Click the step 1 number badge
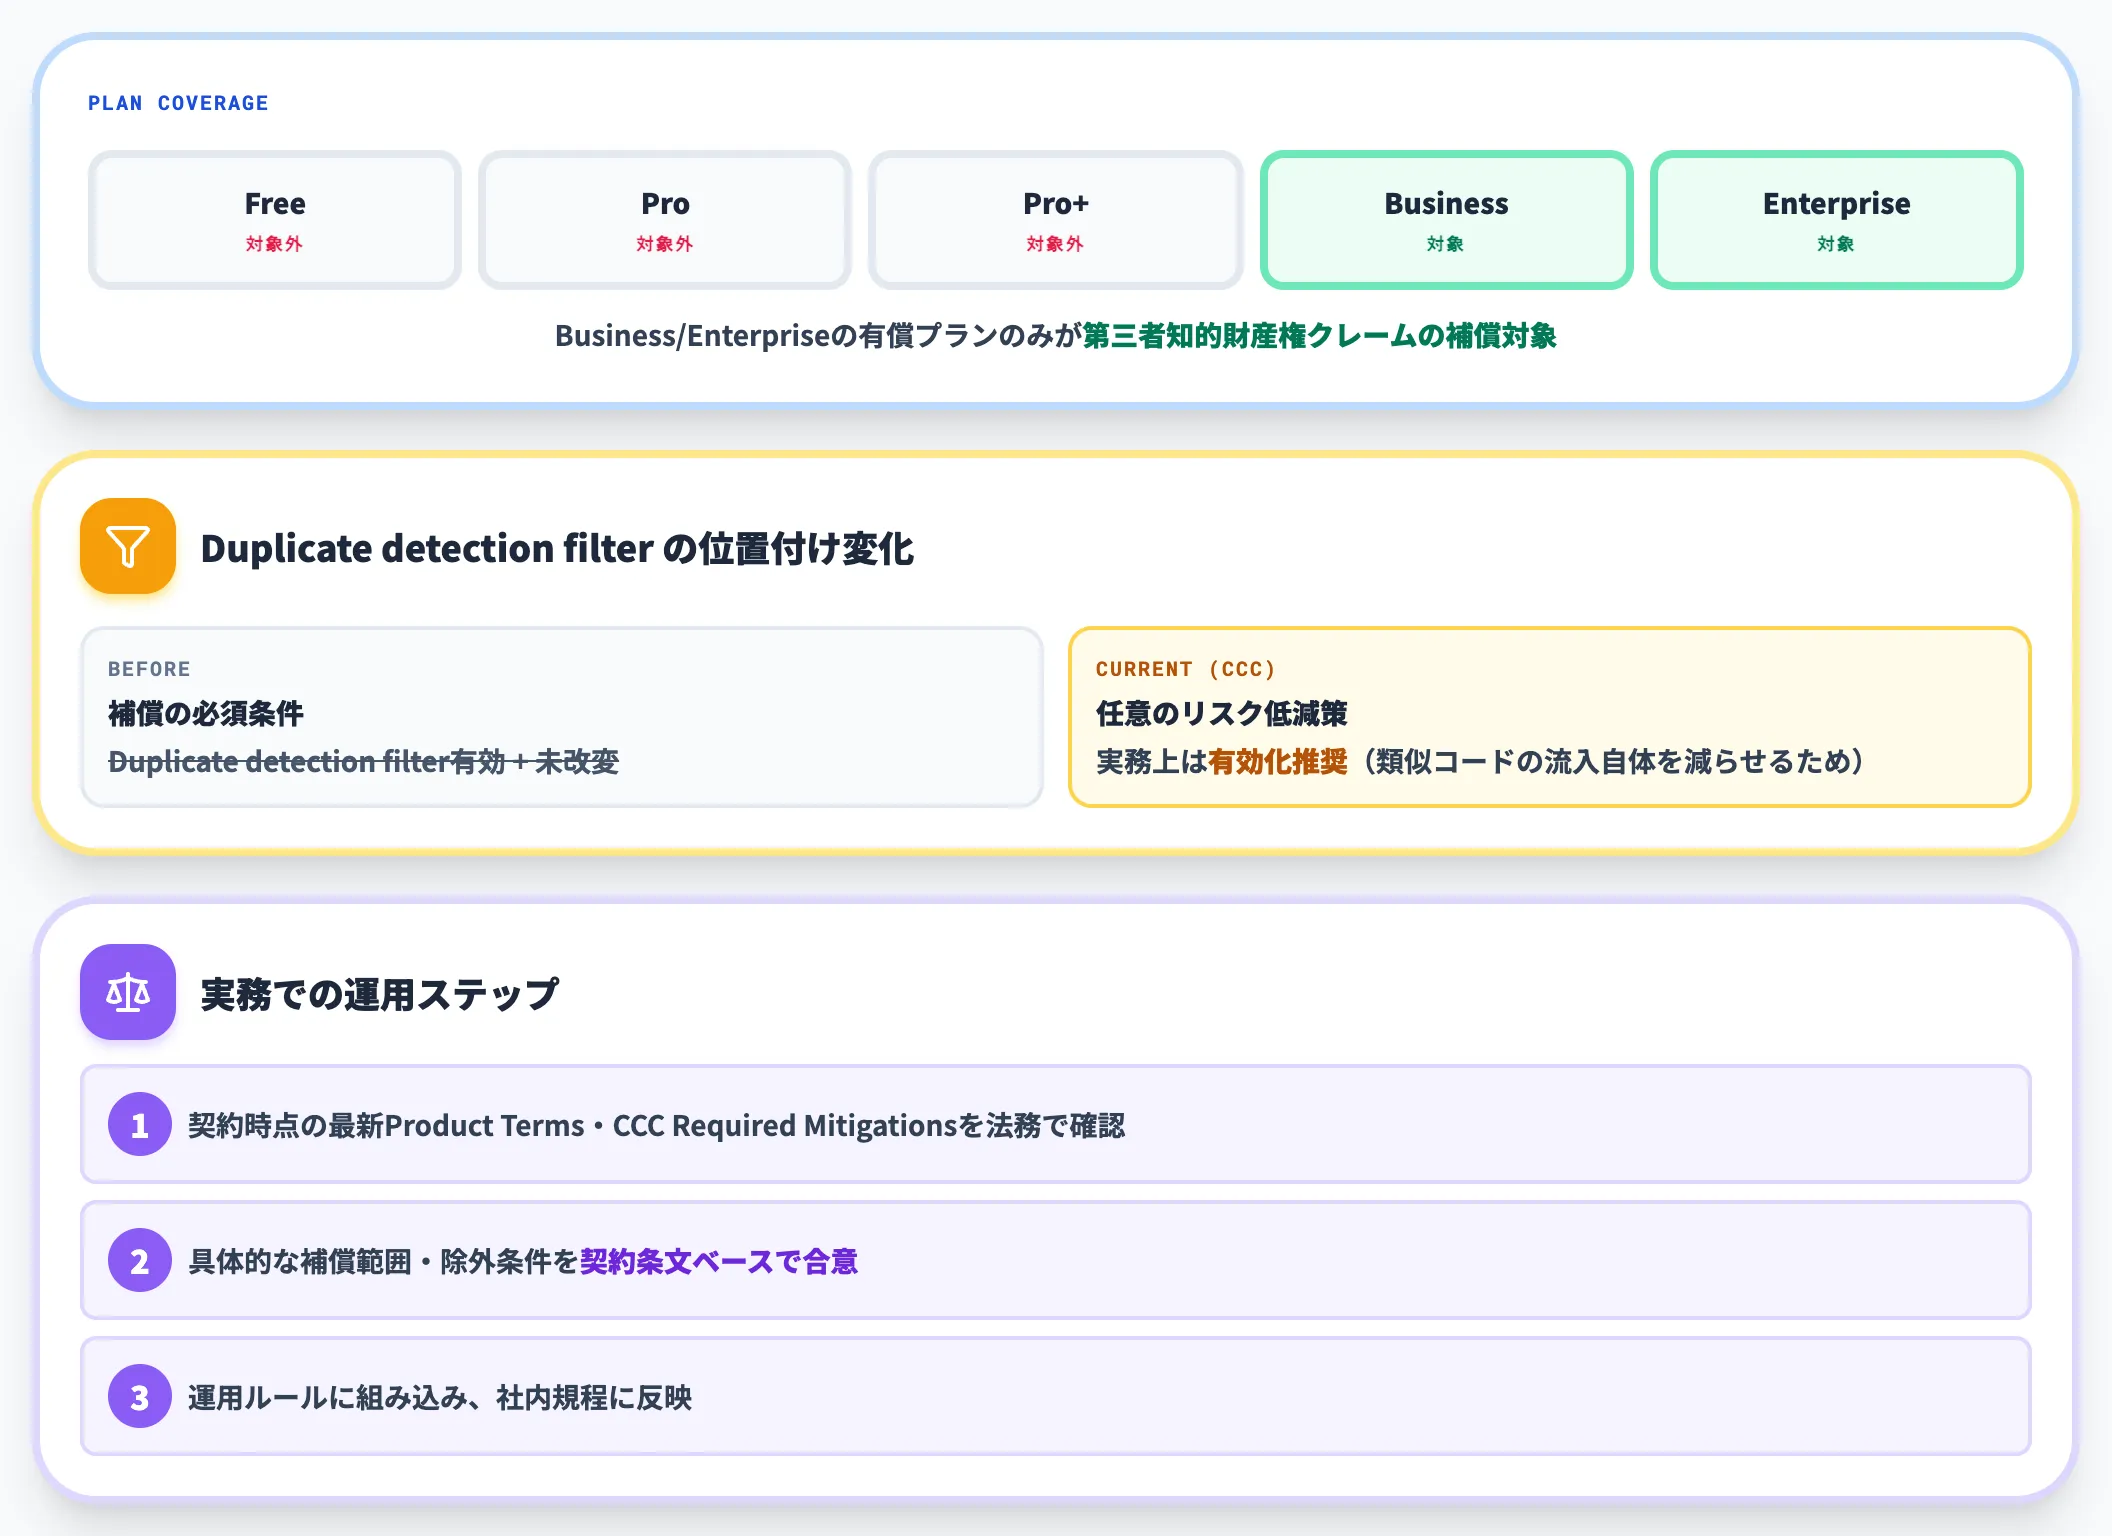Image resolution: width=2112 pixels, height=1536 pixels. (x=140, y=1125)
